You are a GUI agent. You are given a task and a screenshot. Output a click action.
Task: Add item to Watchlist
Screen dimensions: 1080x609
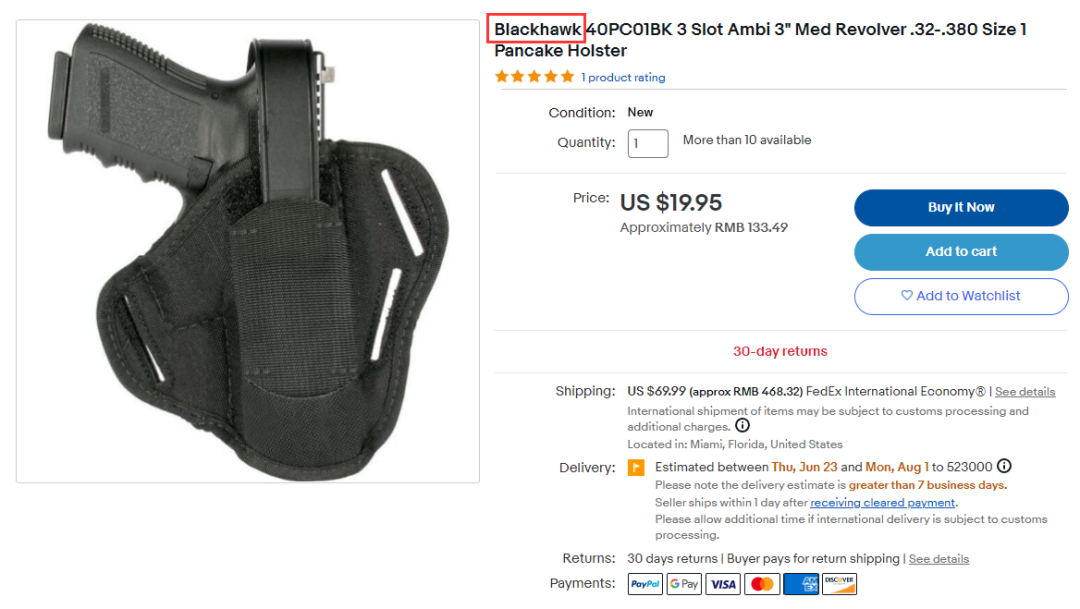coord(961,296)
